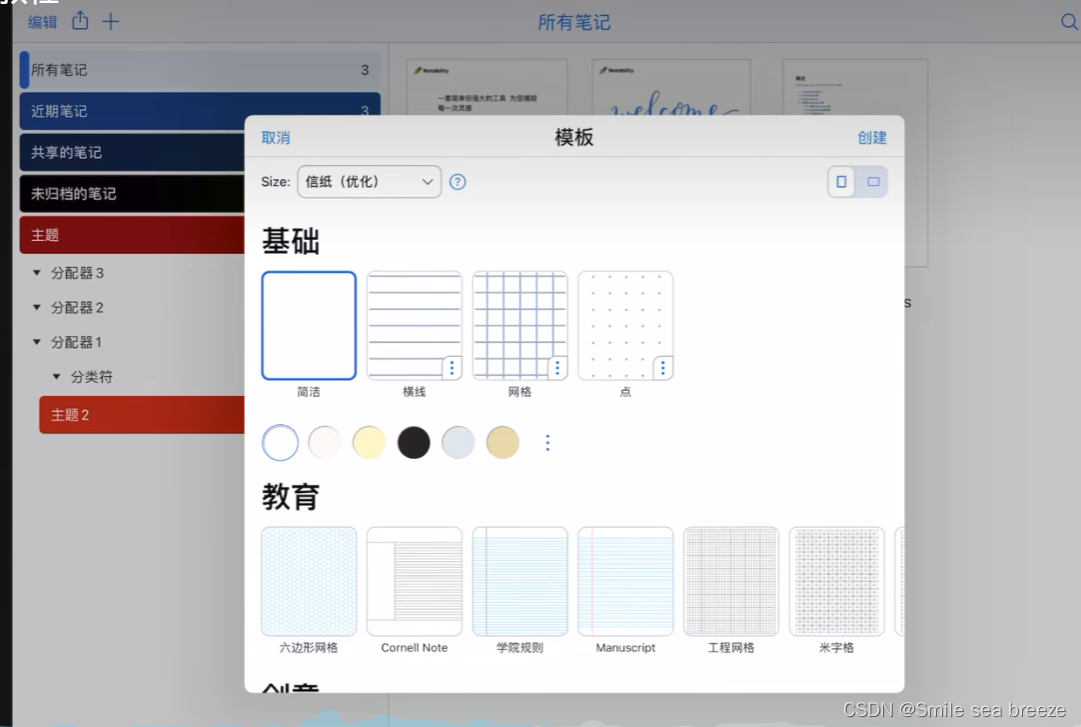
Task: Choose the black paper color swatch
Action: 414,442
